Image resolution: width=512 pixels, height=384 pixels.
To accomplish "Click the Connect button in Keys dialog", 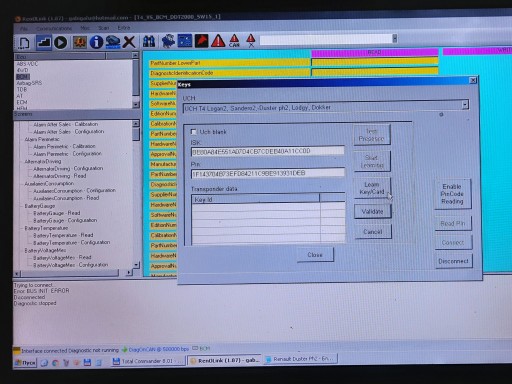I will pyautogui.click(x=453, y=243).
